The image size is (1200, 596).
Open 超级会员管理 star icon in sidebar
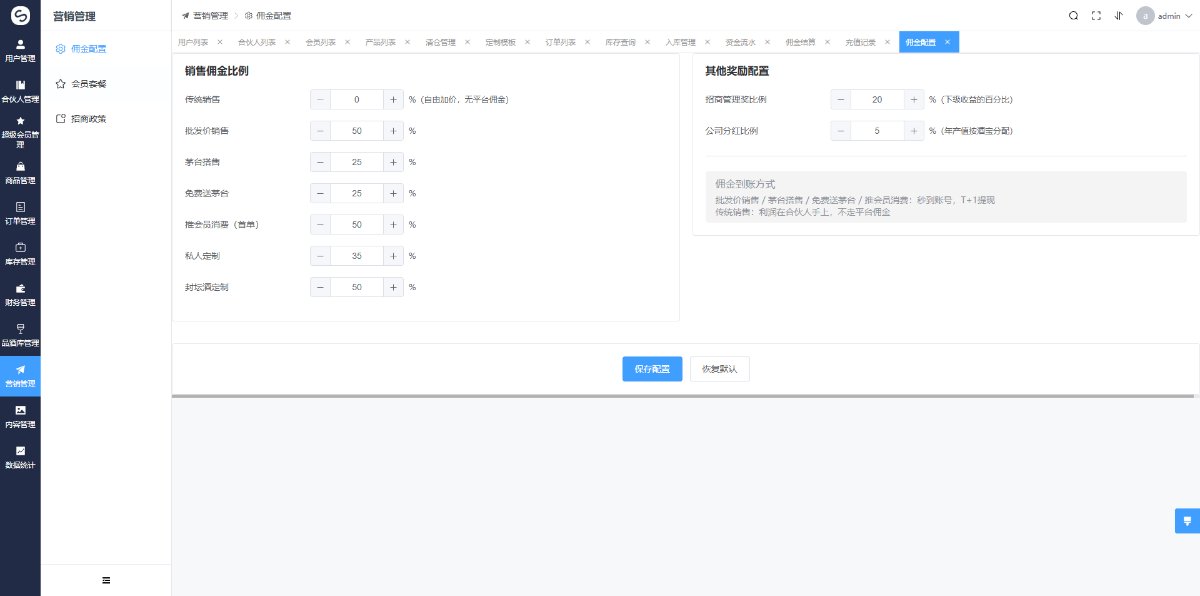tap(20, 120)
